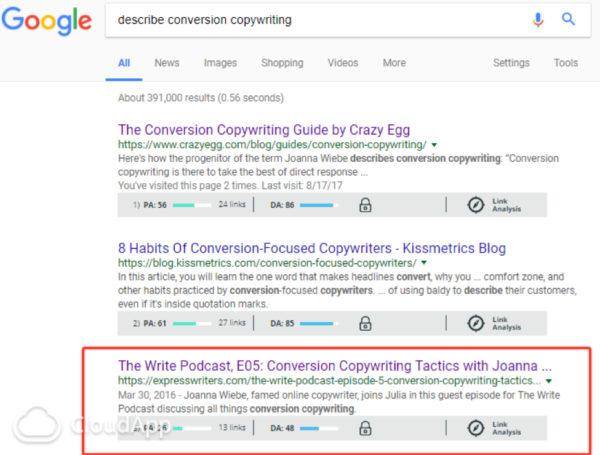Click the blog.kissmetrics.com green URL

coord(267,263)
